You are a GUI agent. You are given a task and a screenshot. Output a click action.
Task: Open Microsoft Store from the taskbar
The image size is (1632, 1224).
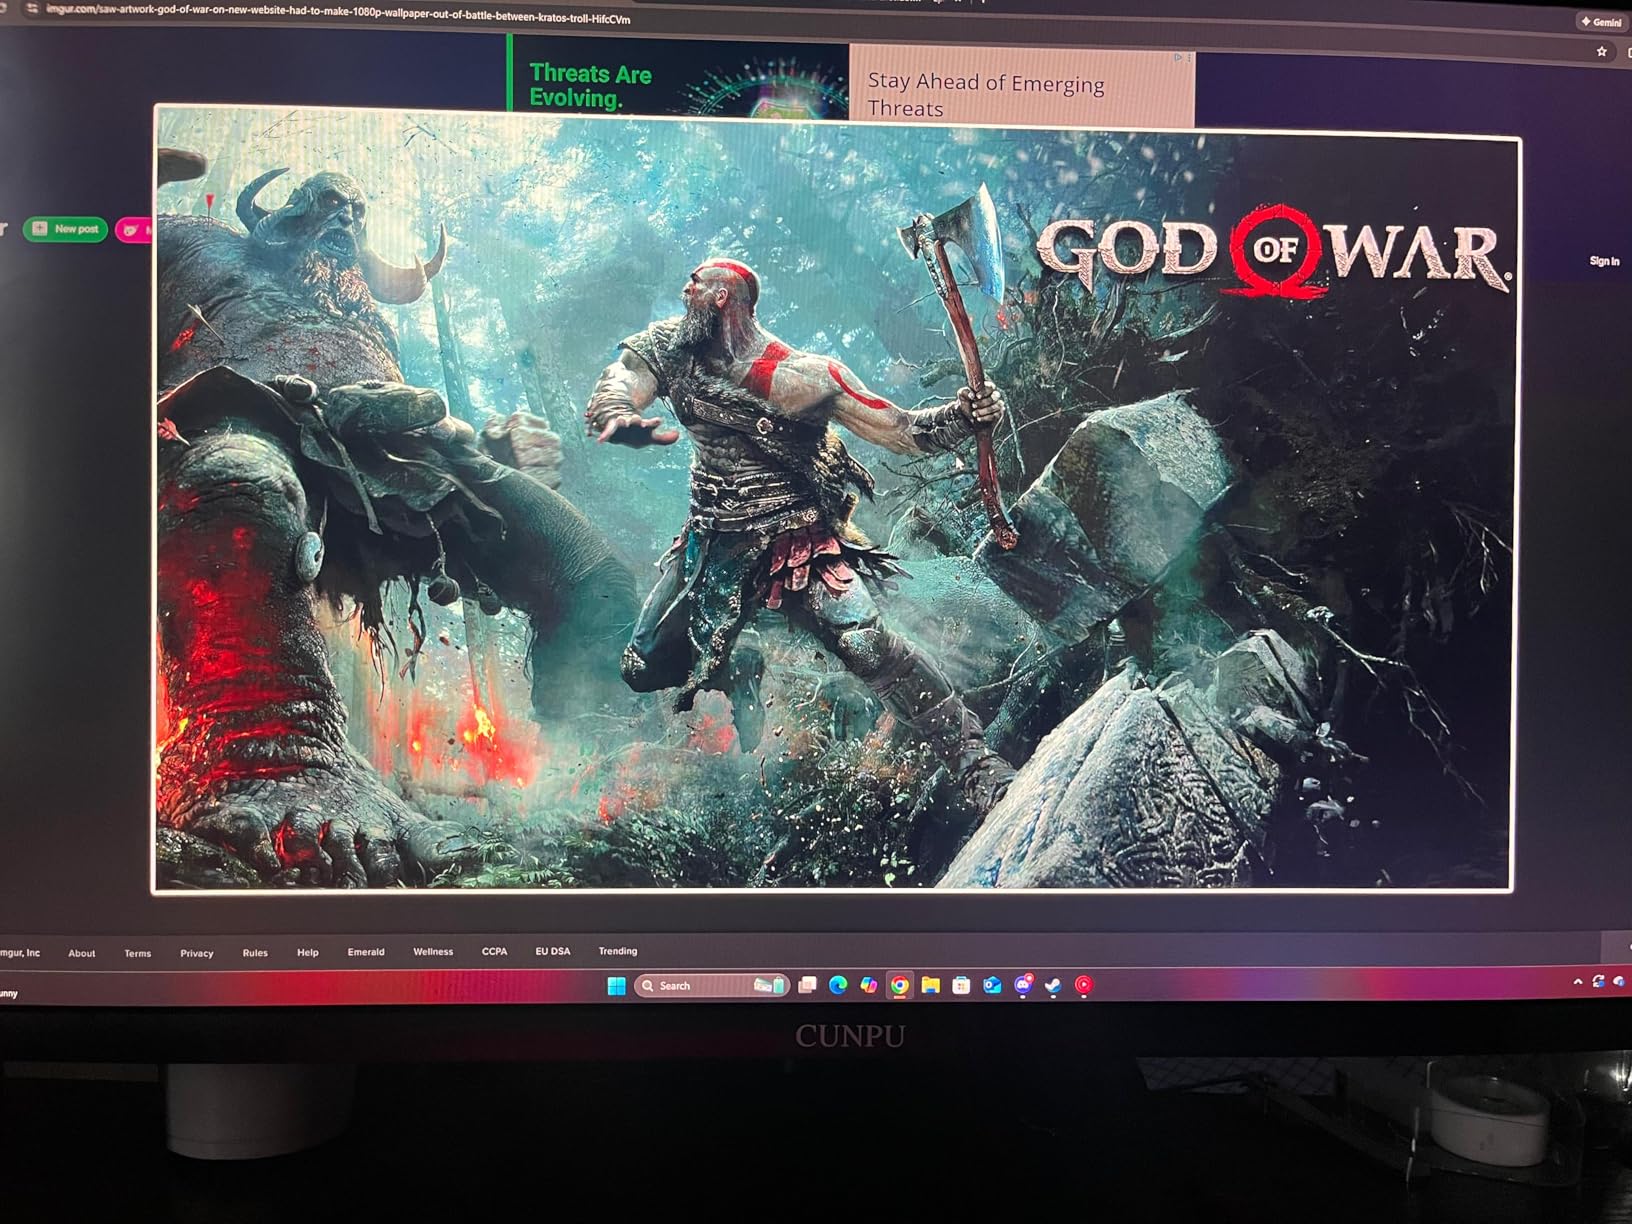click(961, 986)
